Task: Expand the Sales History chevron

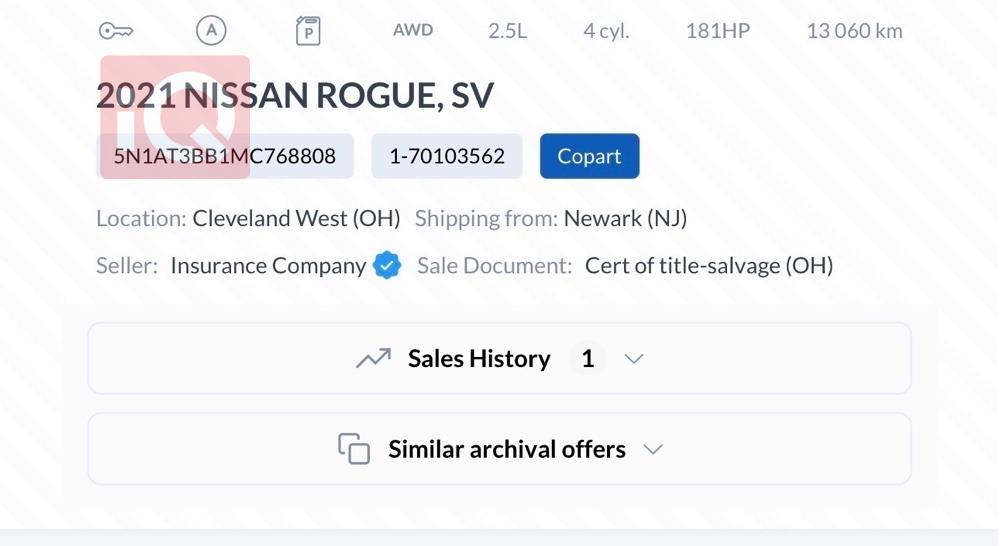Action: point(634,359)
